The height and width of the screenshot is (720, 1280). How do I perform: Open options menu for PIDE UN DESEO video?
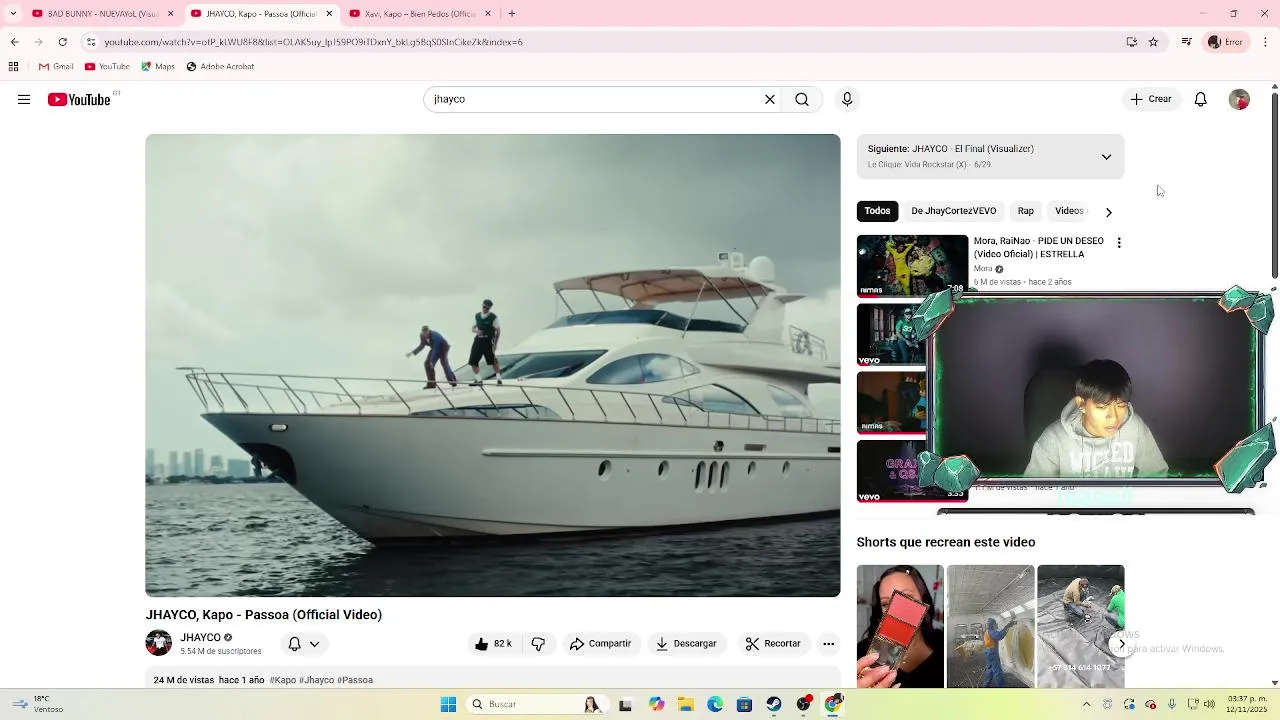(1119, 242)
